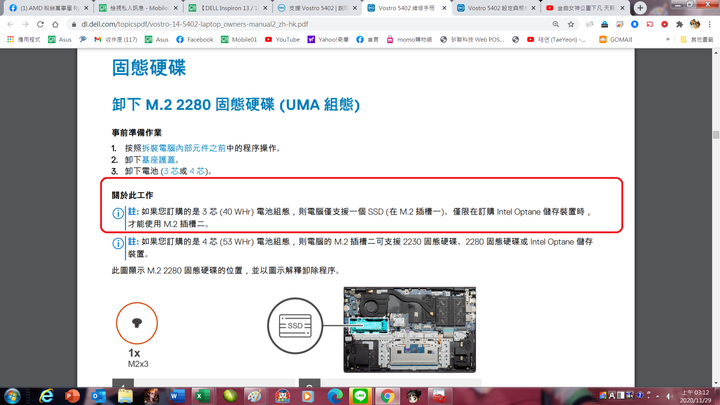Show hidden system tray icons
The width and height of the screenshot is (720, 405).
click(658, 396)
